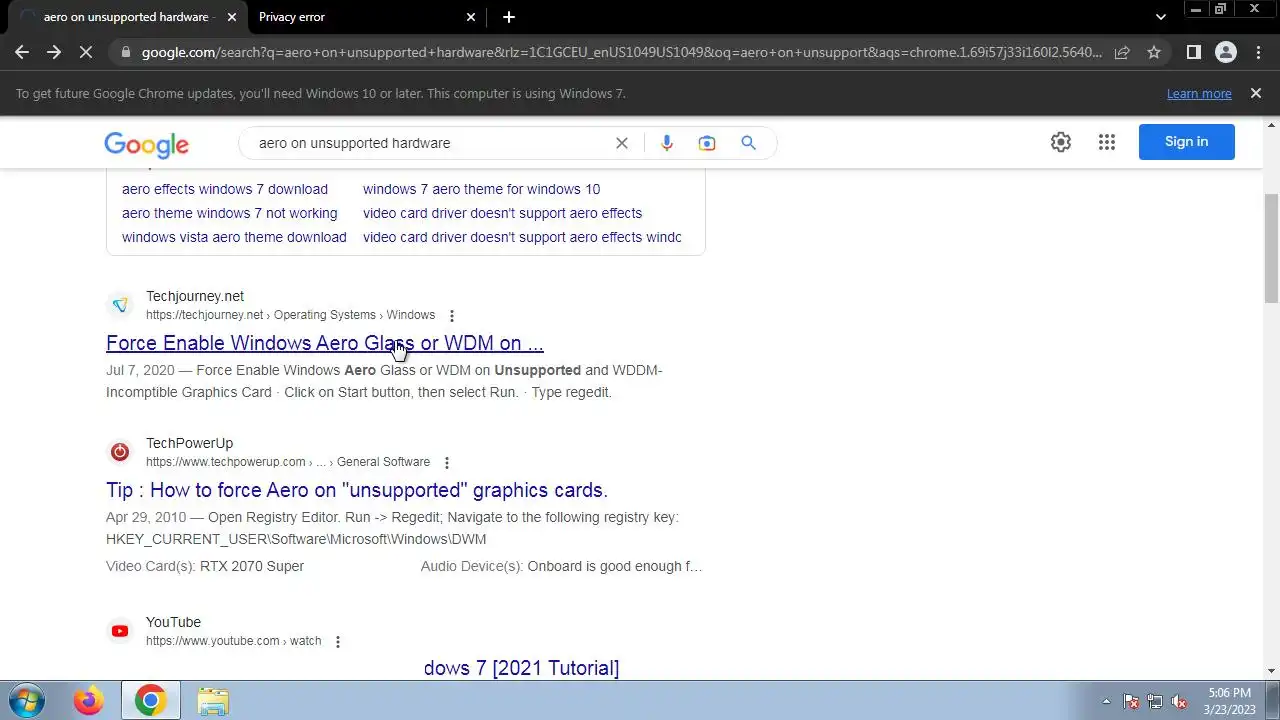1280x720 pixels.
Task: Close the 'aero on unsupported hardware' tab
Action: point(232,17)
